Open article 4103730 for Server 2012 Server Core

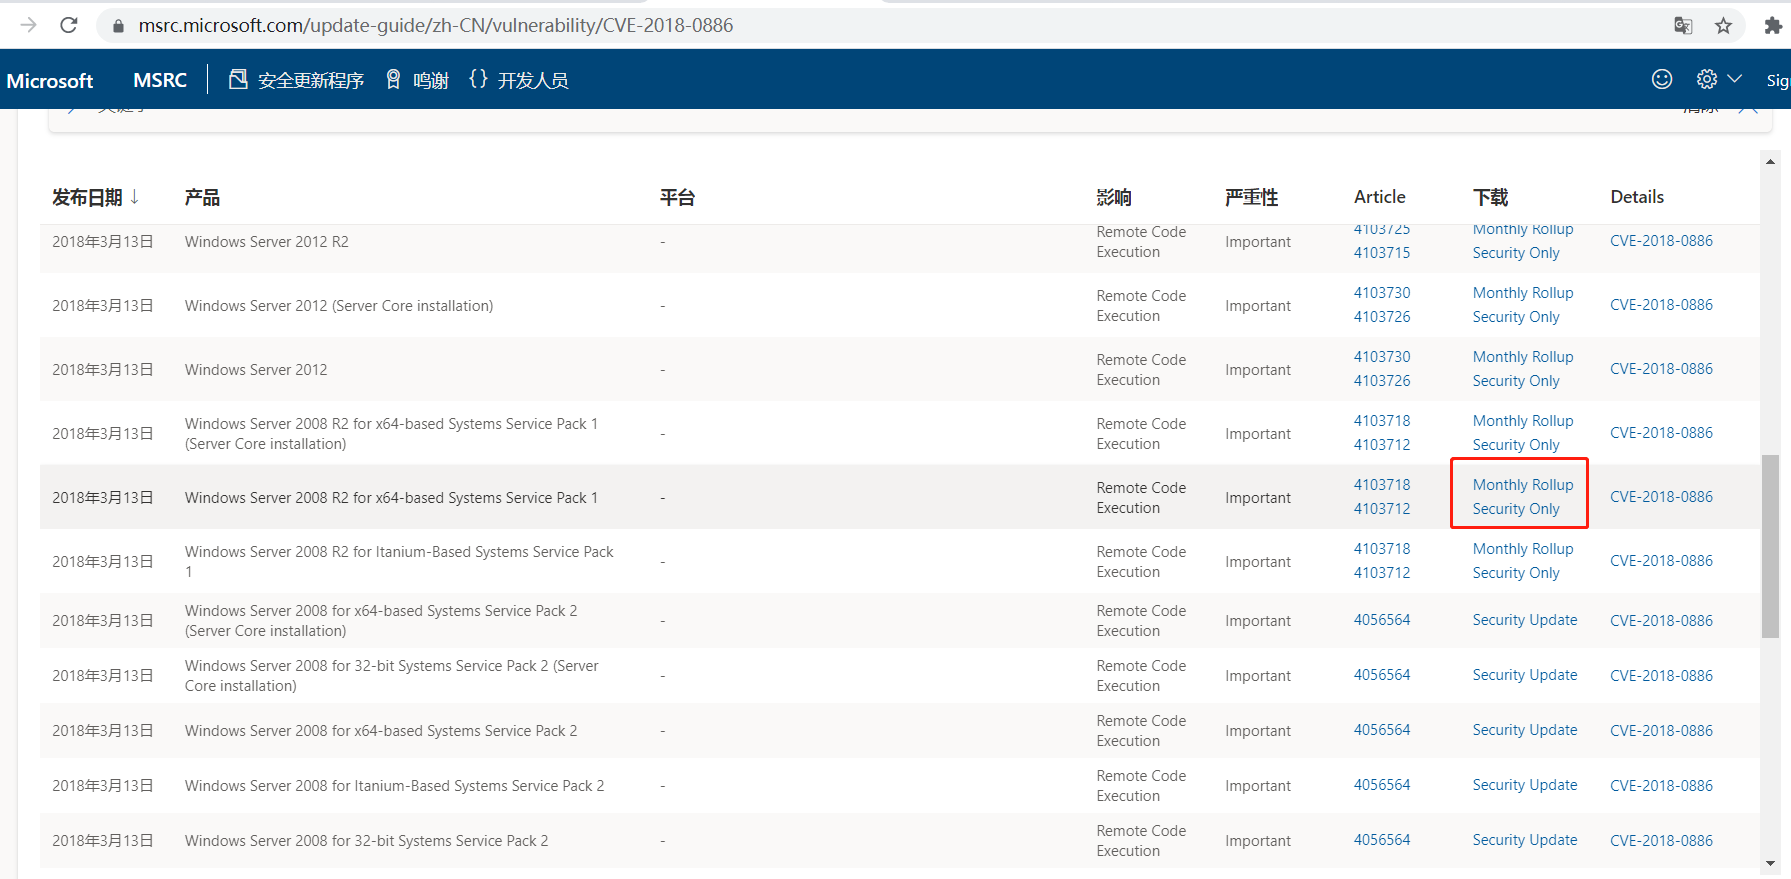(x=1382, y=293)
